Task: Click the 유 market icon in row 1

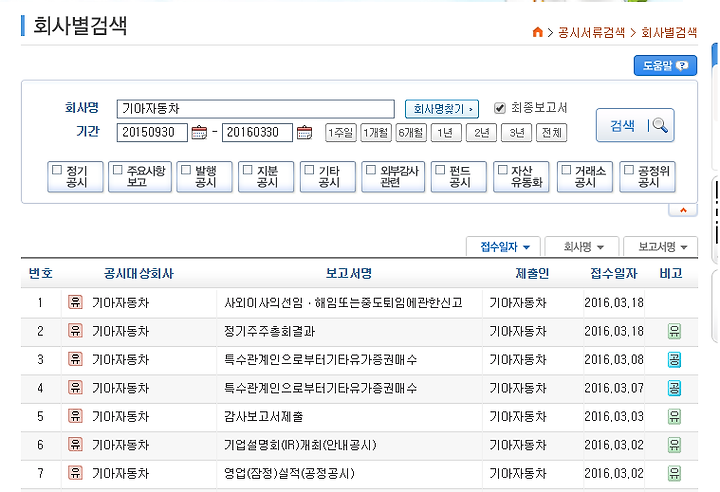Action: tap(75, 302)
